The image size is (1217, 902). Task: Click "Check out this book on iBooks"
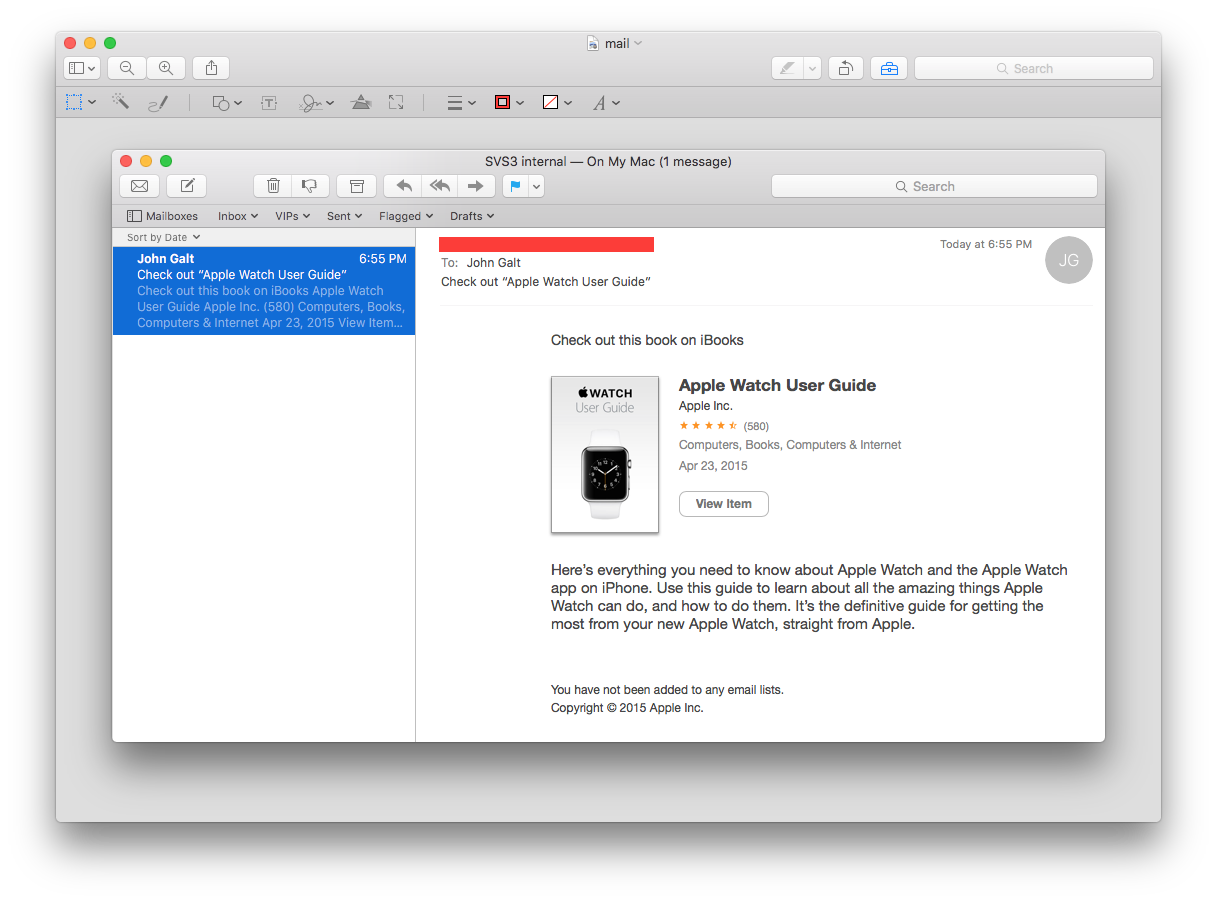click(x=647, y=340)
